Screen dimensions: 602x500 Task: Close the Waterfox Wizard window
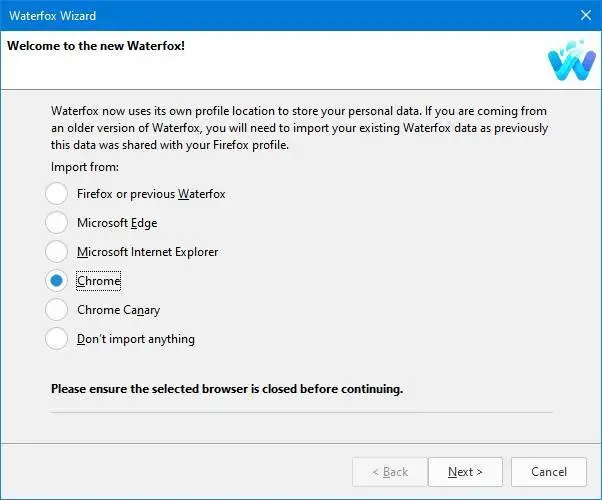pos(585,15)
